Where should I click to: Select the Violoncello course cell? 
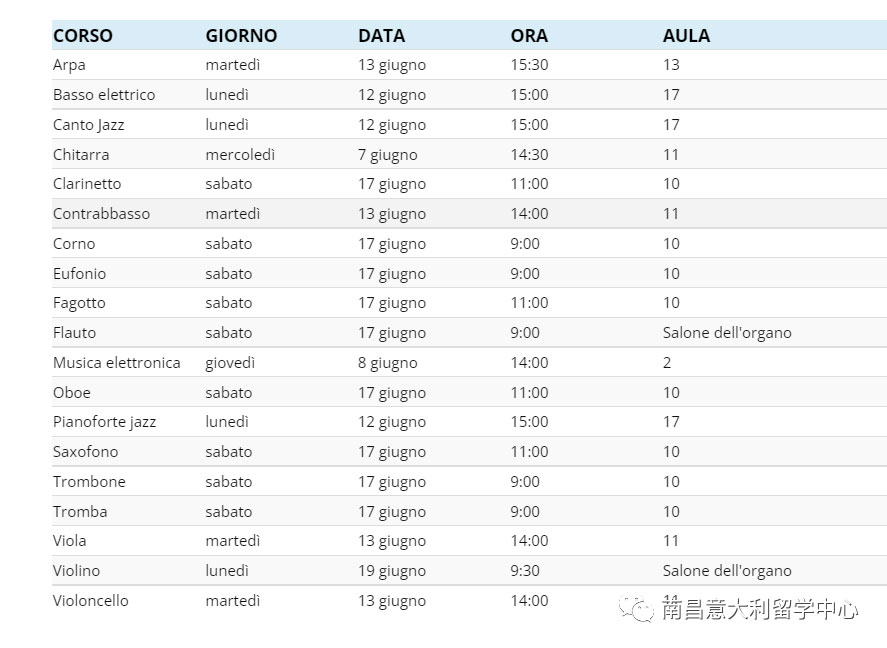(91, 601)
